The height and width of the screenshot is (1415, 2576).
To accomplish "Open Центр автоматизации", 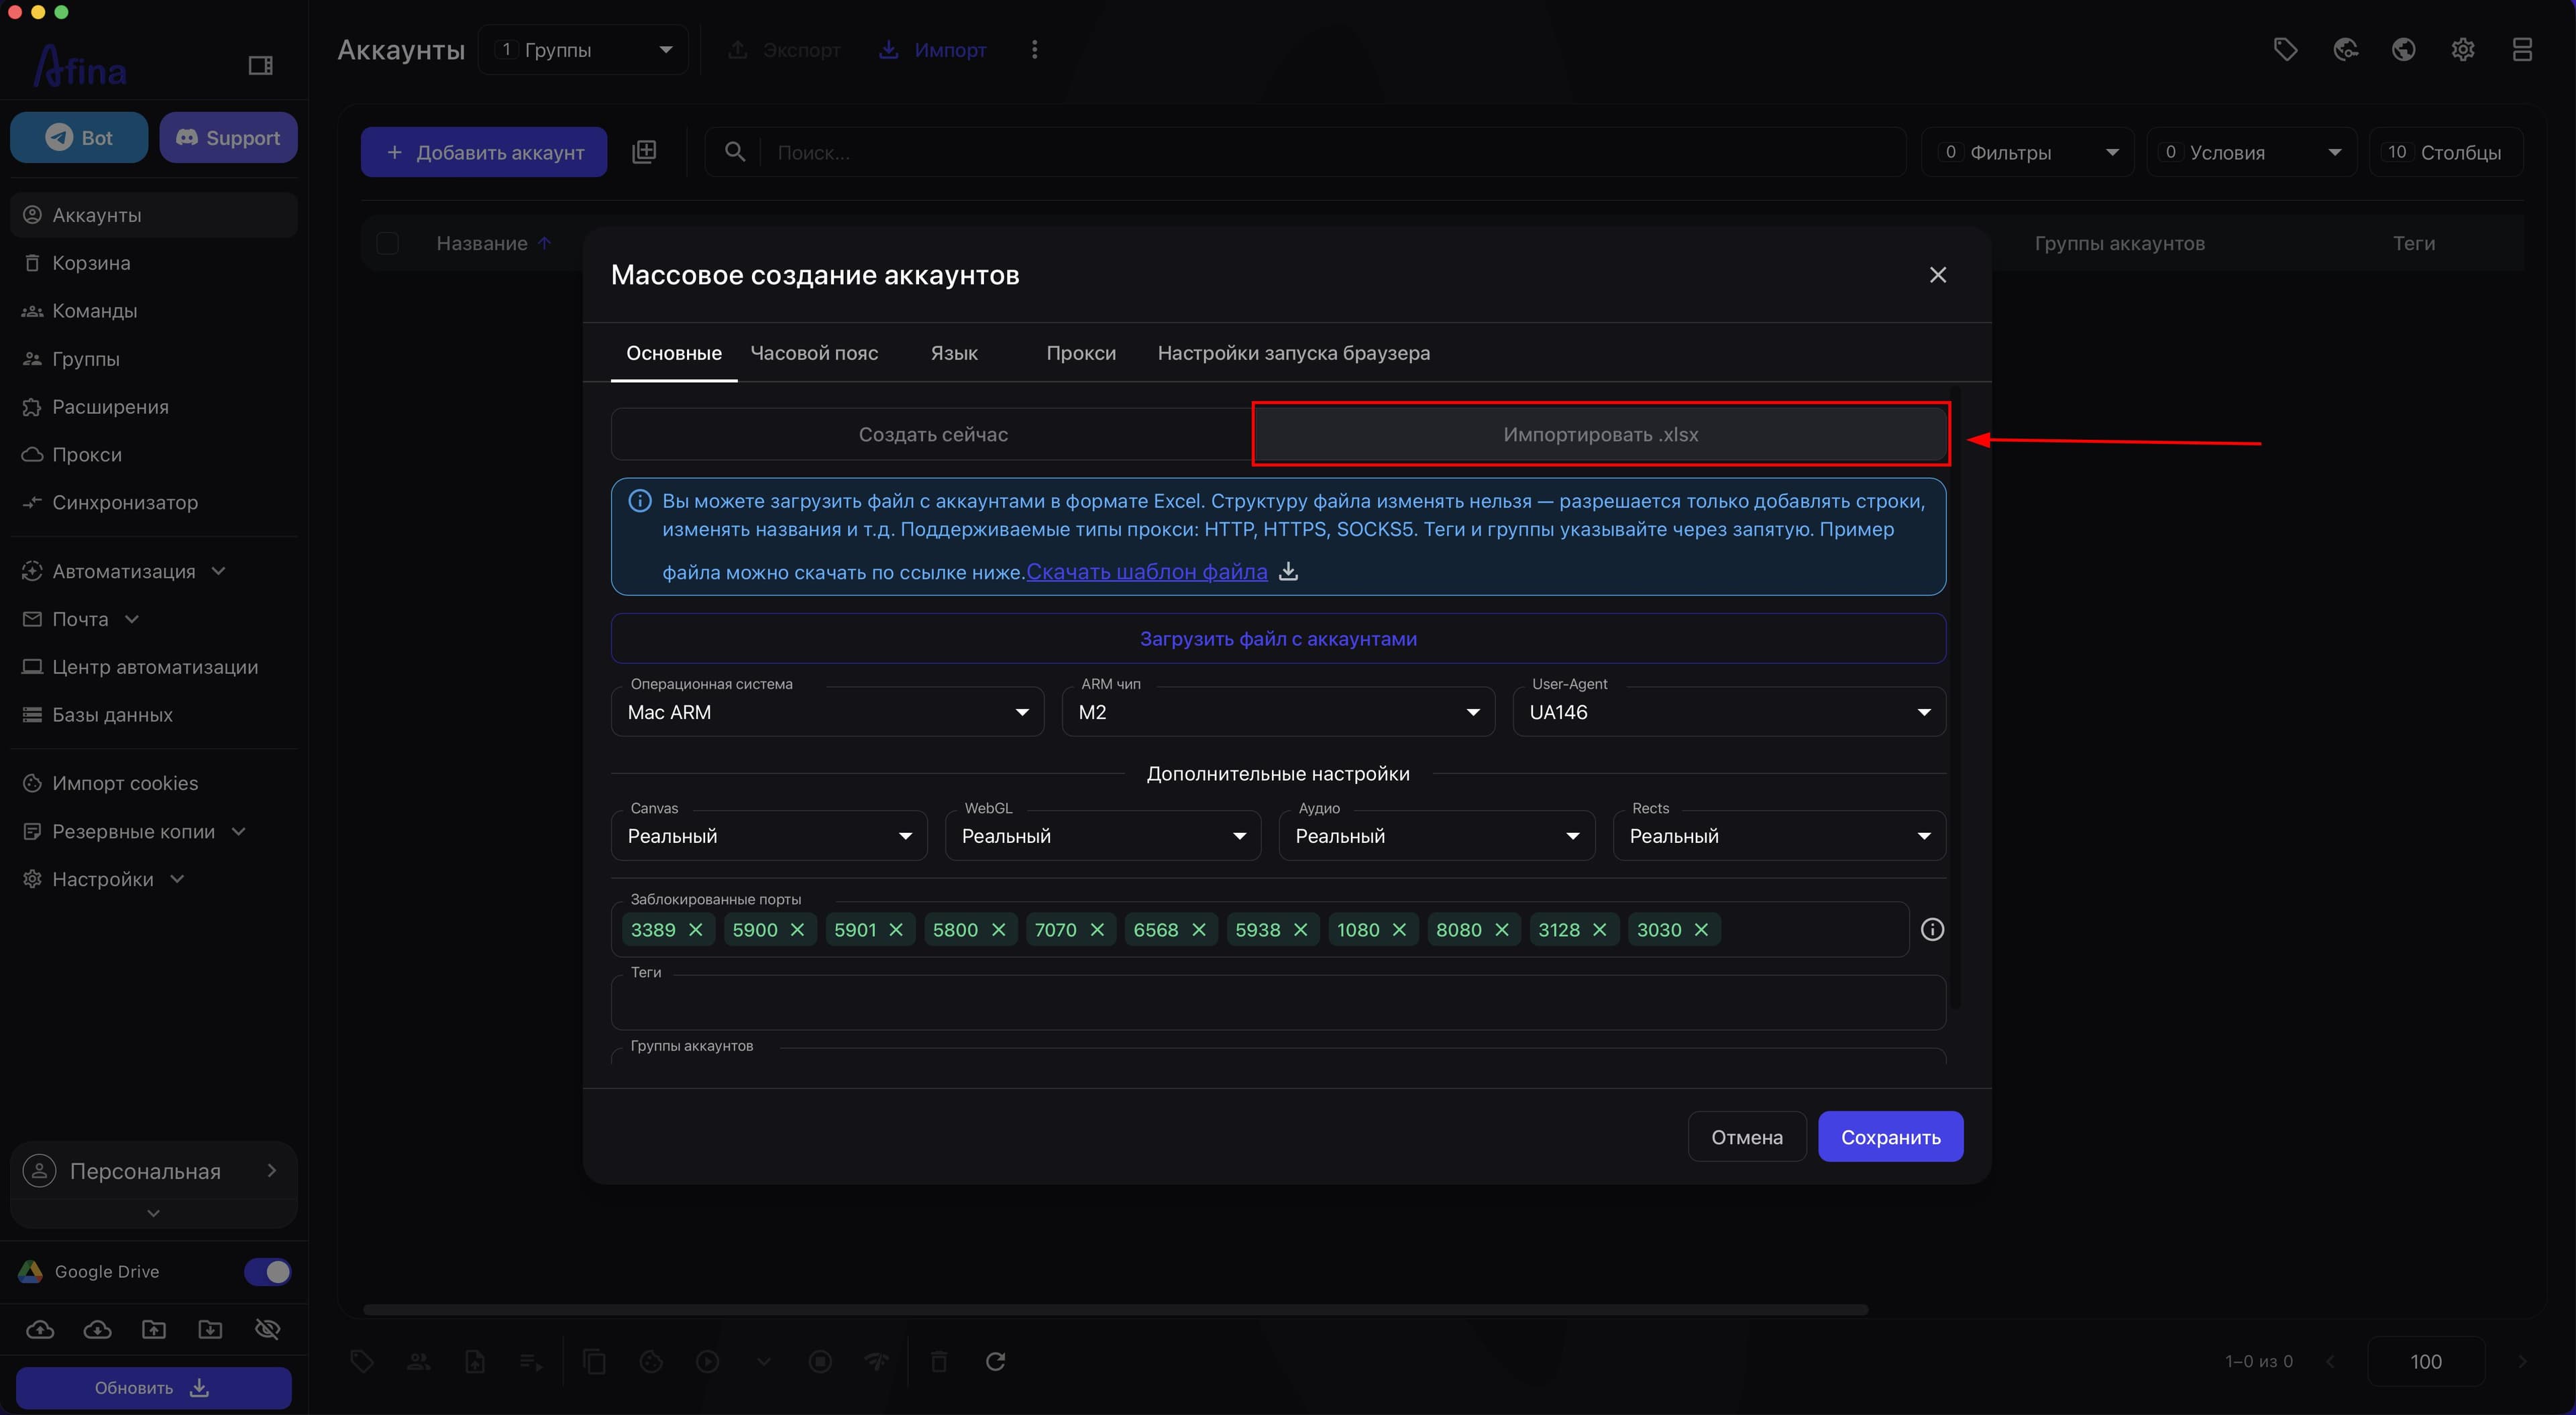I will [x=154, y=667].
